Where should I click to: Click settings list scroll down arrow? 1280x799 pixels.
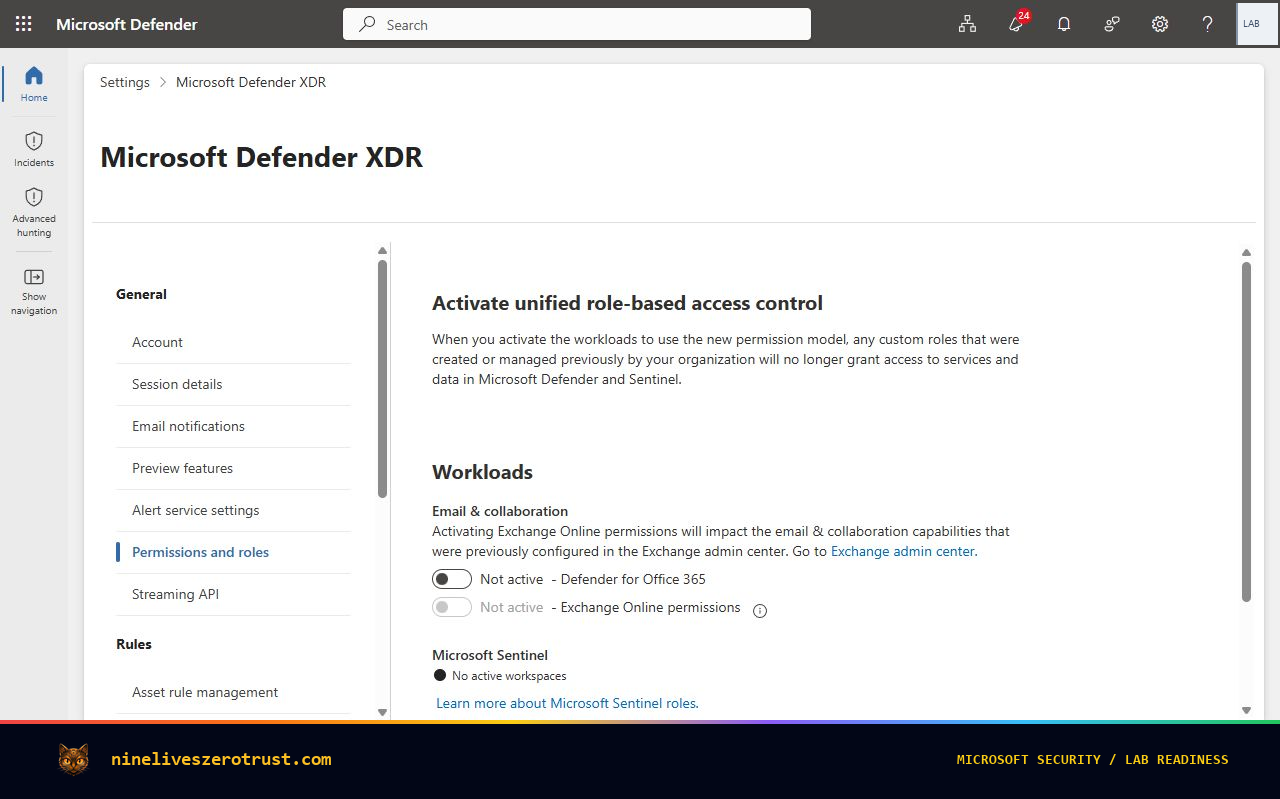pyautogui.click(x=382, y=711)
